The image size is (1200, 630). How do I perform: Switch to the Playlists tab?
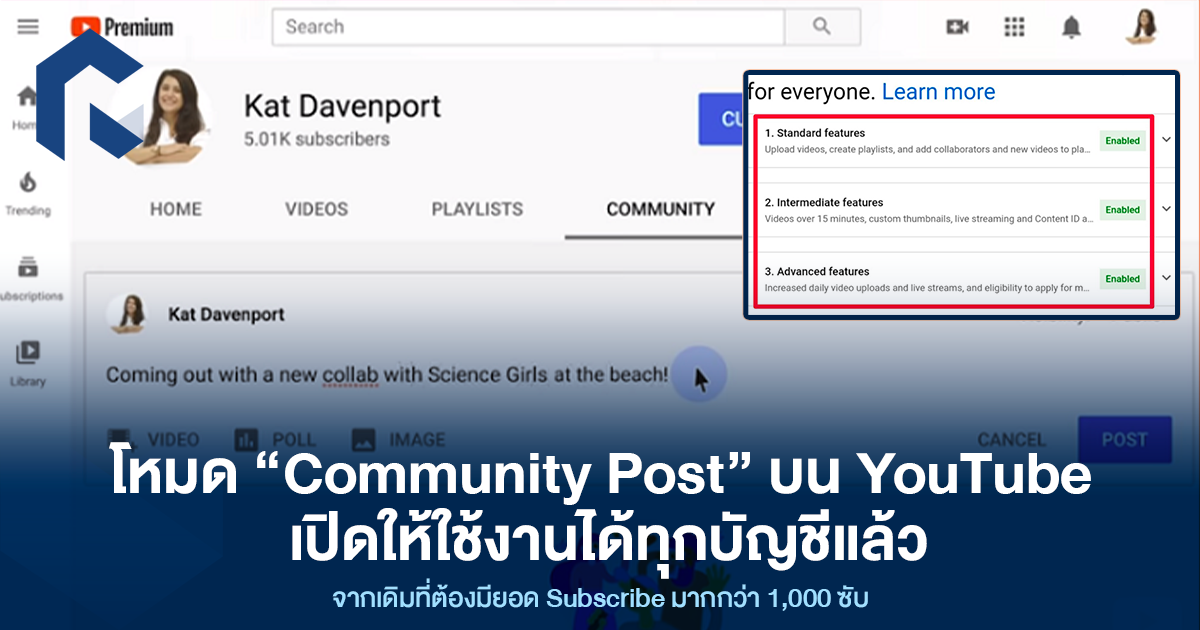pyautogui.click(x=477, y=209)
